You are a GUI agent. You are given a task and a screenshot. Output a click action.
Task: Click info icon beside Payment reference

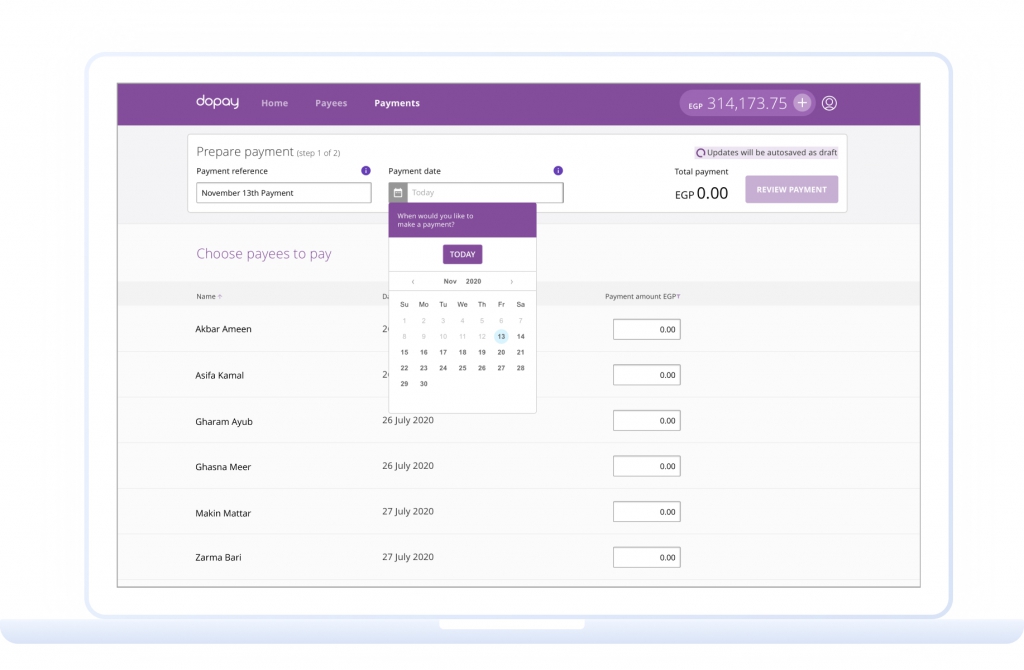point(366,171)
